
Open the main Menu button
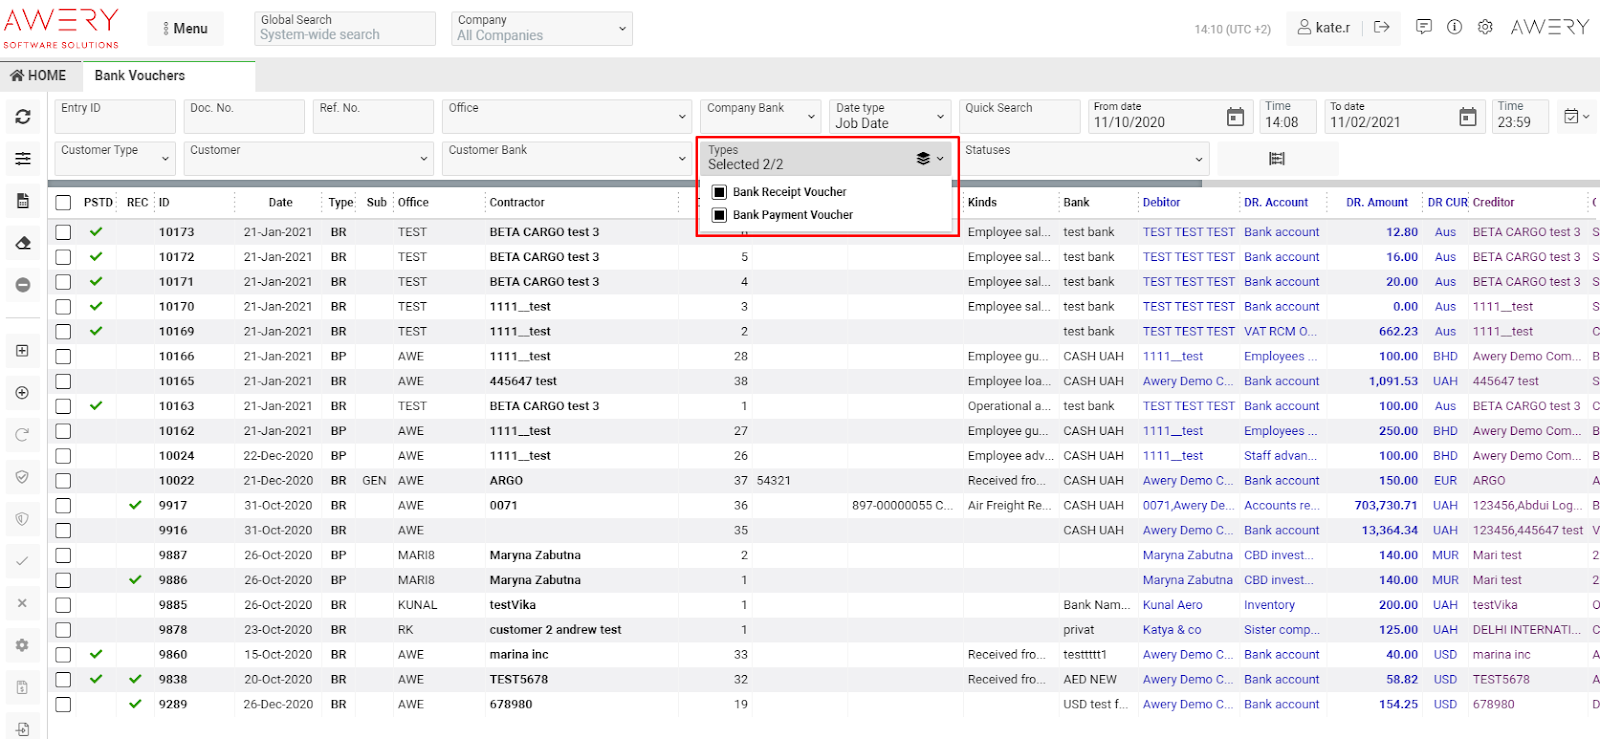(186, 28)
